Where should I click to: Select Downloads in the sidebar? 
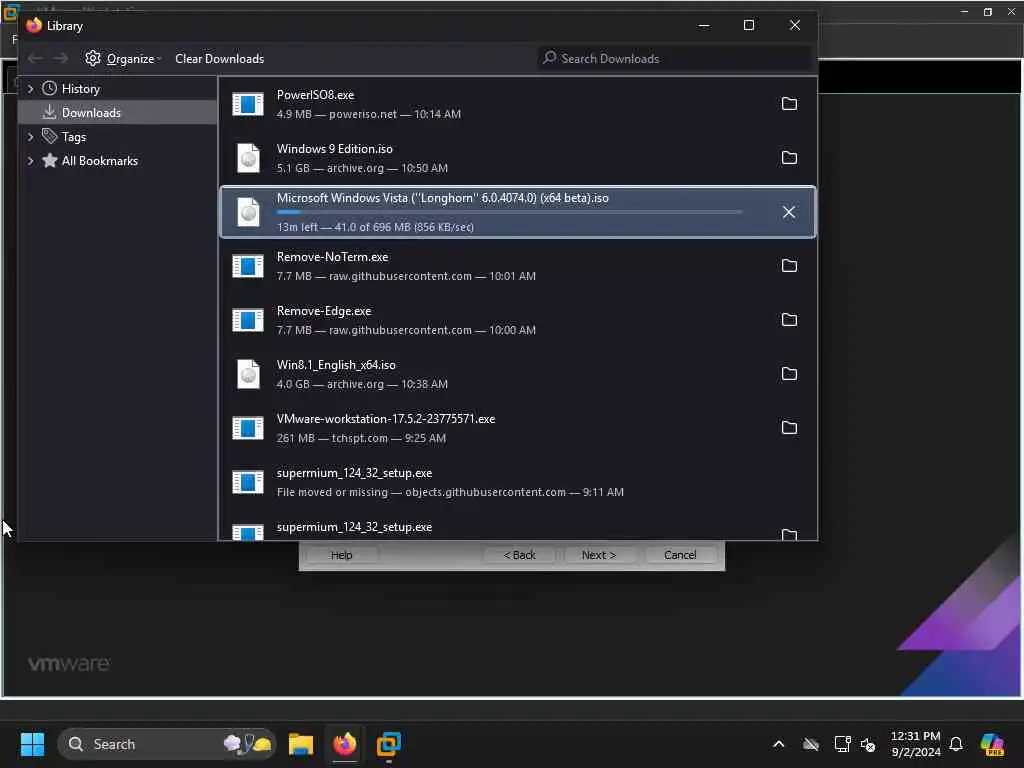click(x=91, y=113)
